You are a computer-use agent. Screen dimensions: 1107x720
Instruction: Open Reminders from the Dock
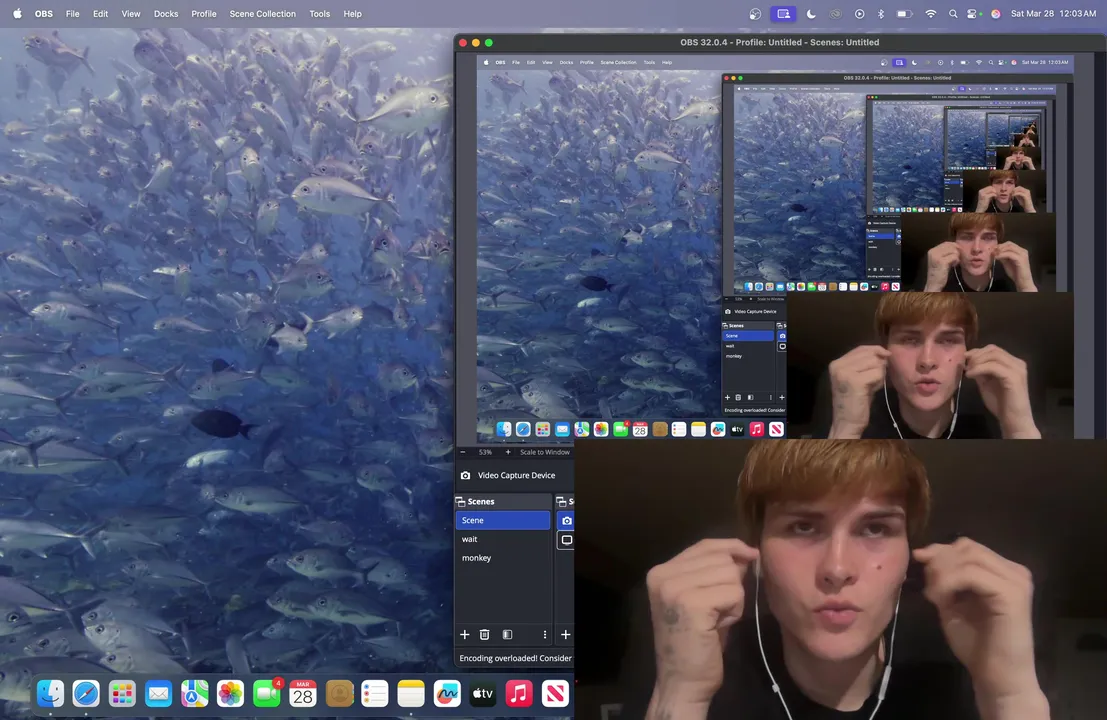click(375, 694)
